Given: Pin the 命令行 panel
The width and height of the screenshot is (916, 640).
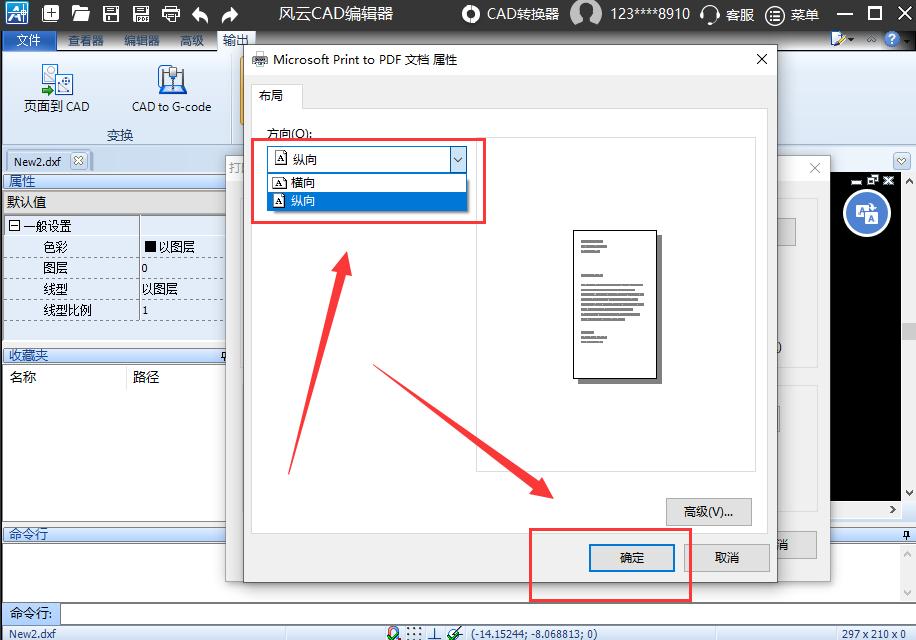Looking at the screenshot, I should tap(906, 534).
